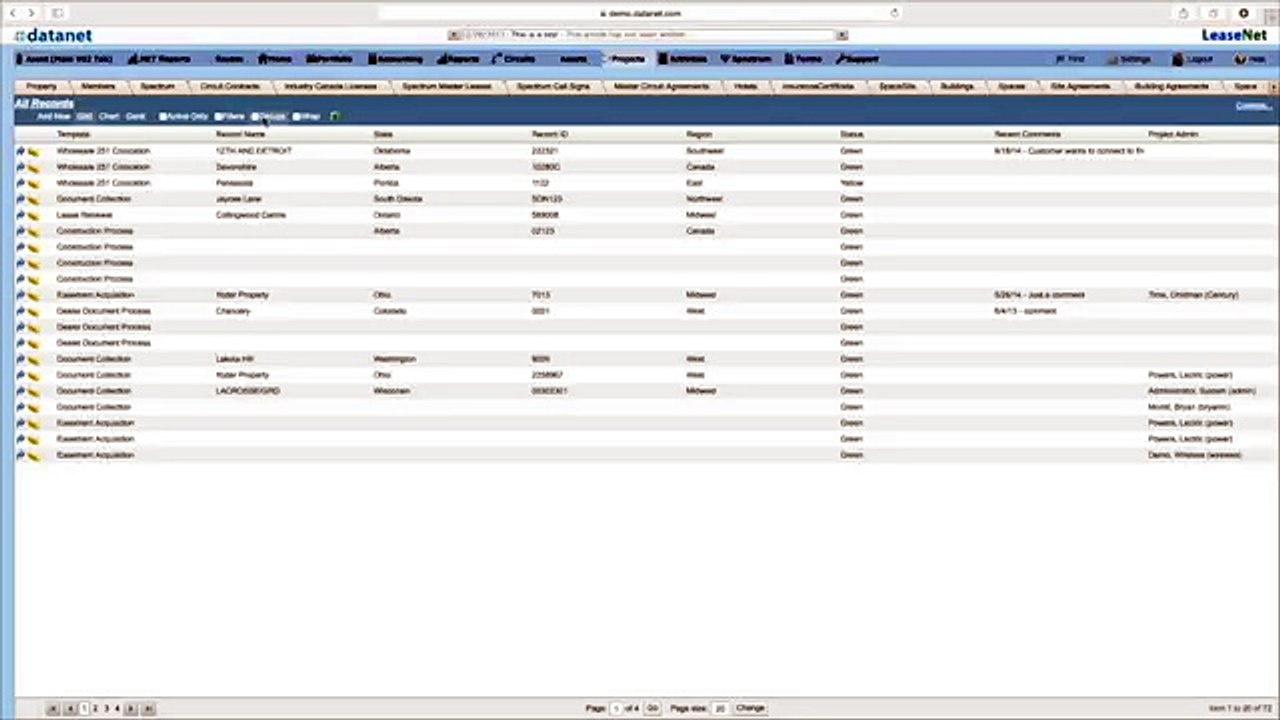This screenshot has height=720, width=1280.
Task: Sort by the Record Name column header
Action: 240,134
